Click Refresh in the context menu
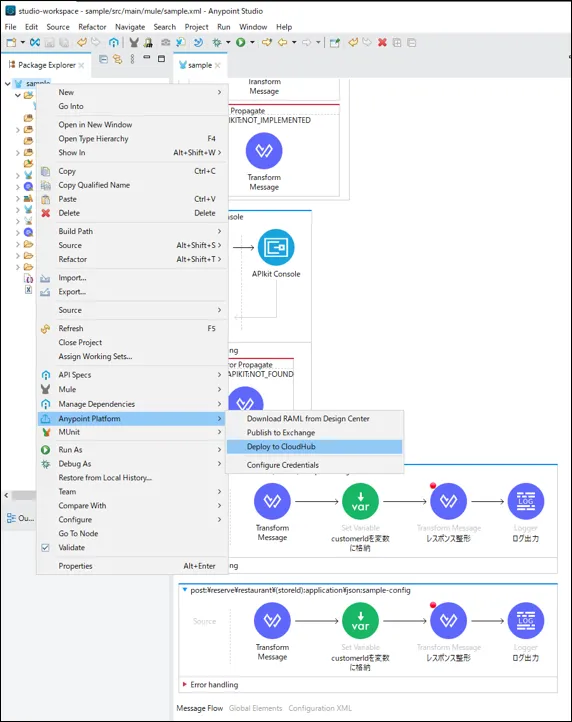572x722 pixels. point(133,328)
